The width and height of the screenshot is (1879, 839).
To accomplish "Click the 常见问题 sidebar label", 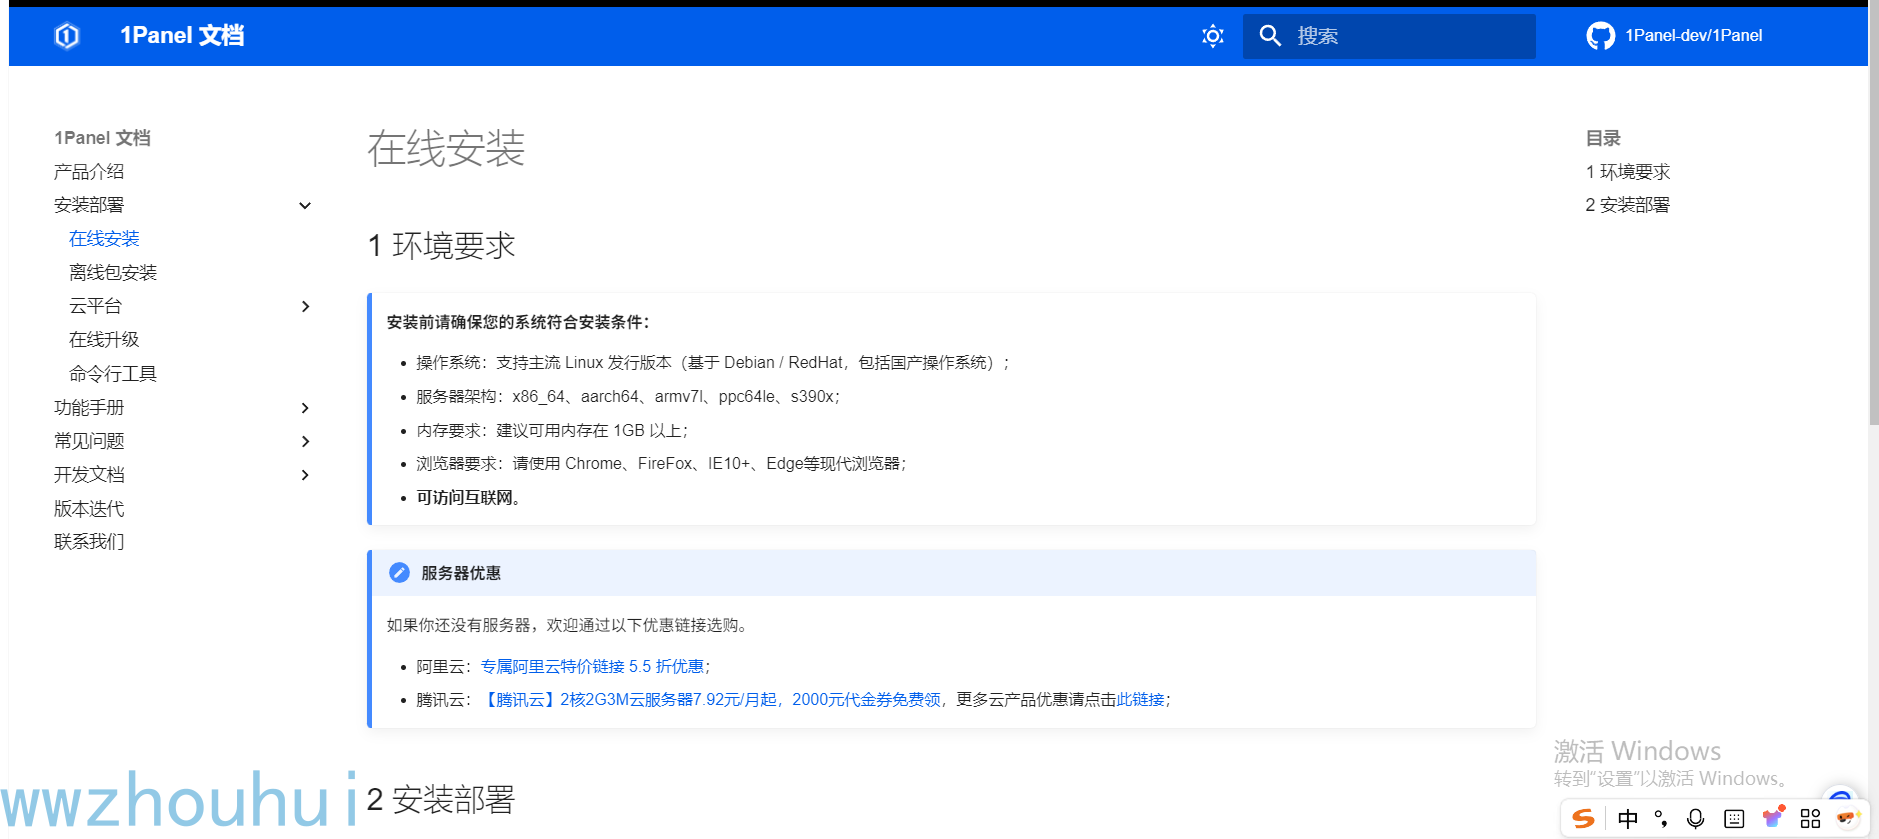I will pyautogui.click(x=89, y=441).
